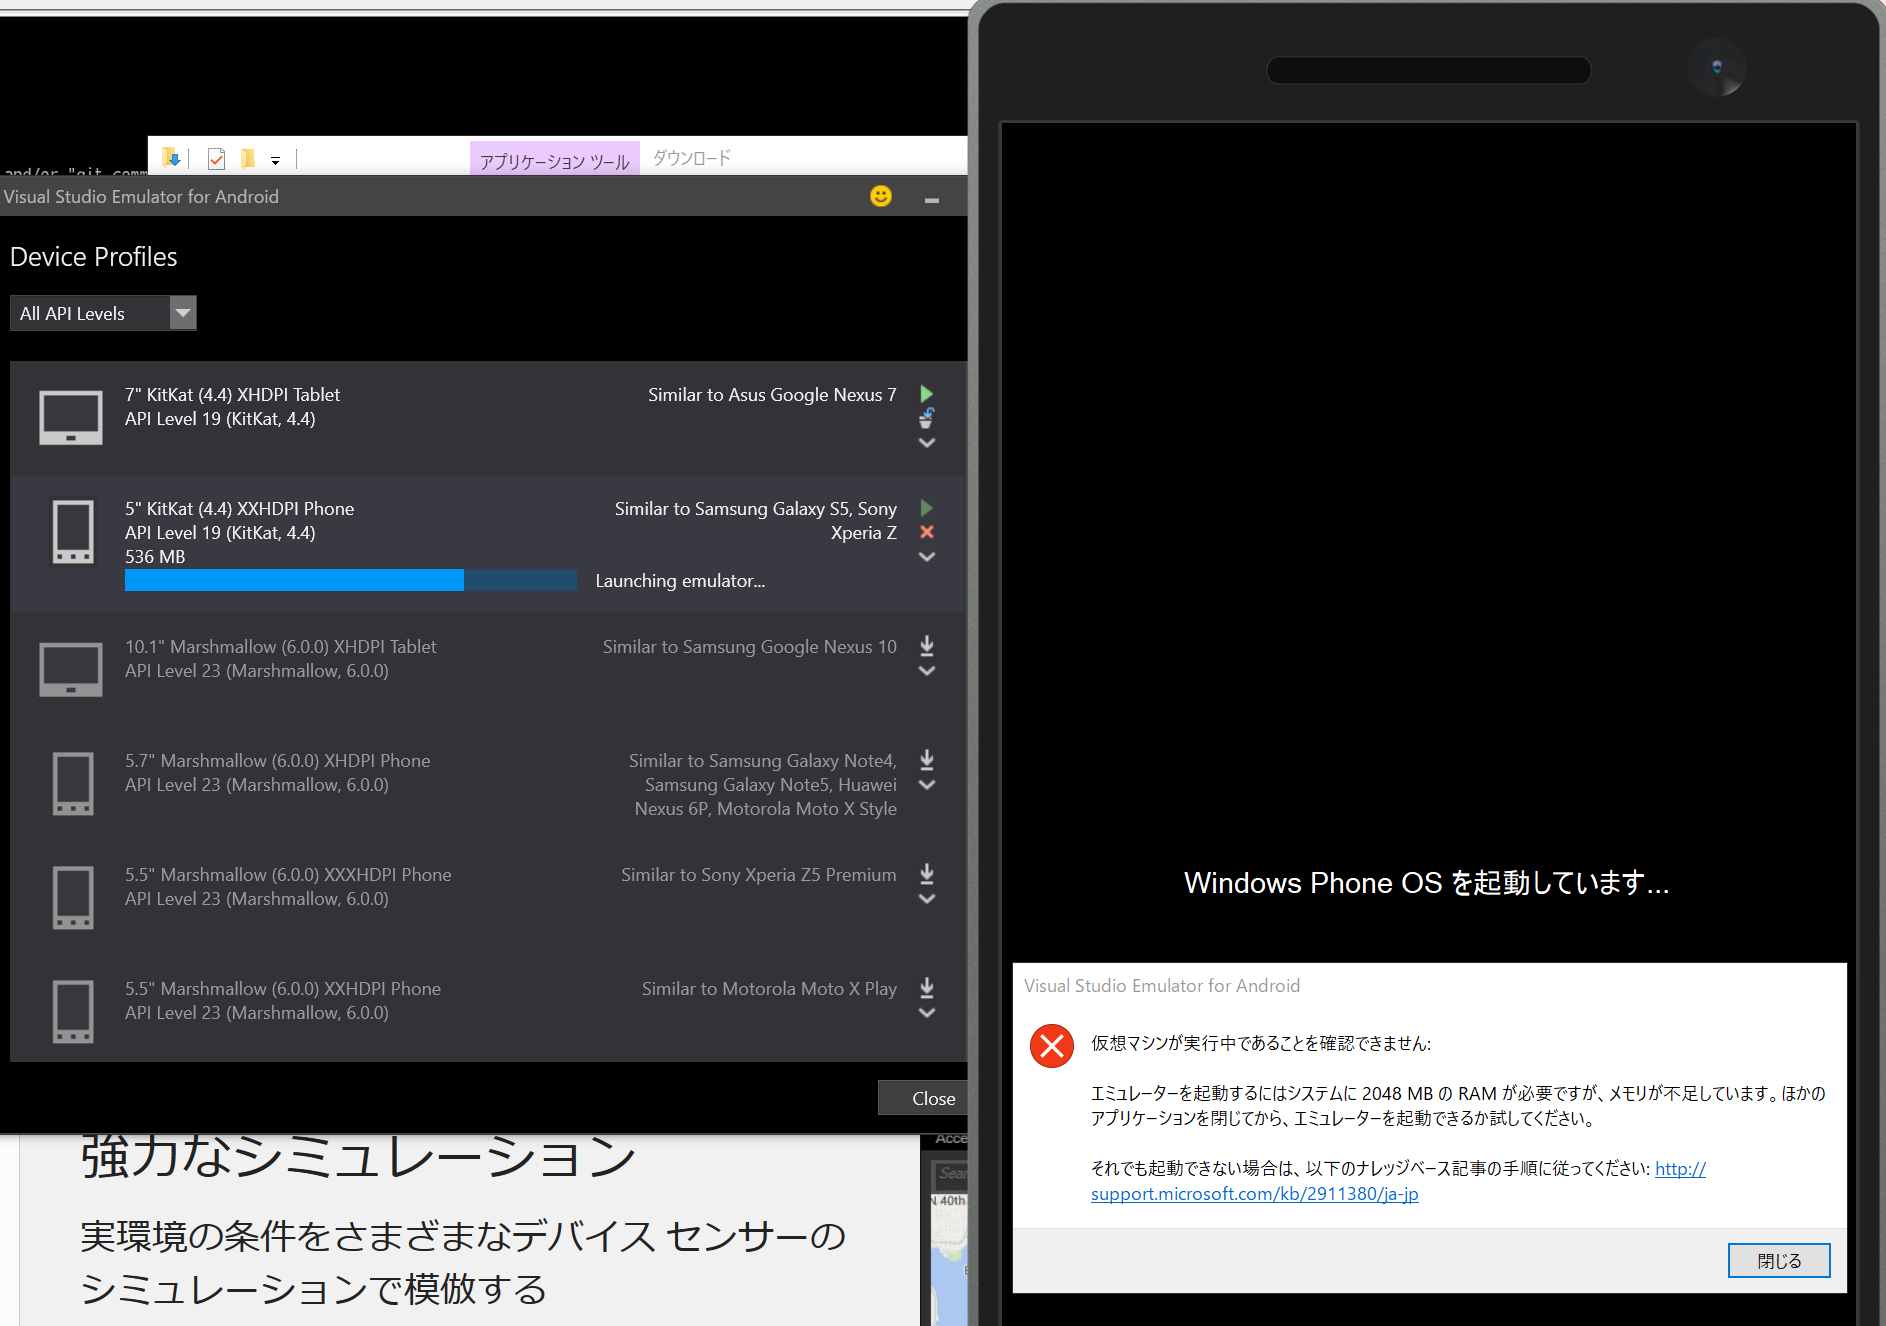The width and height of the screenshot is (1886, 1326).
Task: Open the support.microsoft.com knowledge base link
Action: click(1254, 1193)
